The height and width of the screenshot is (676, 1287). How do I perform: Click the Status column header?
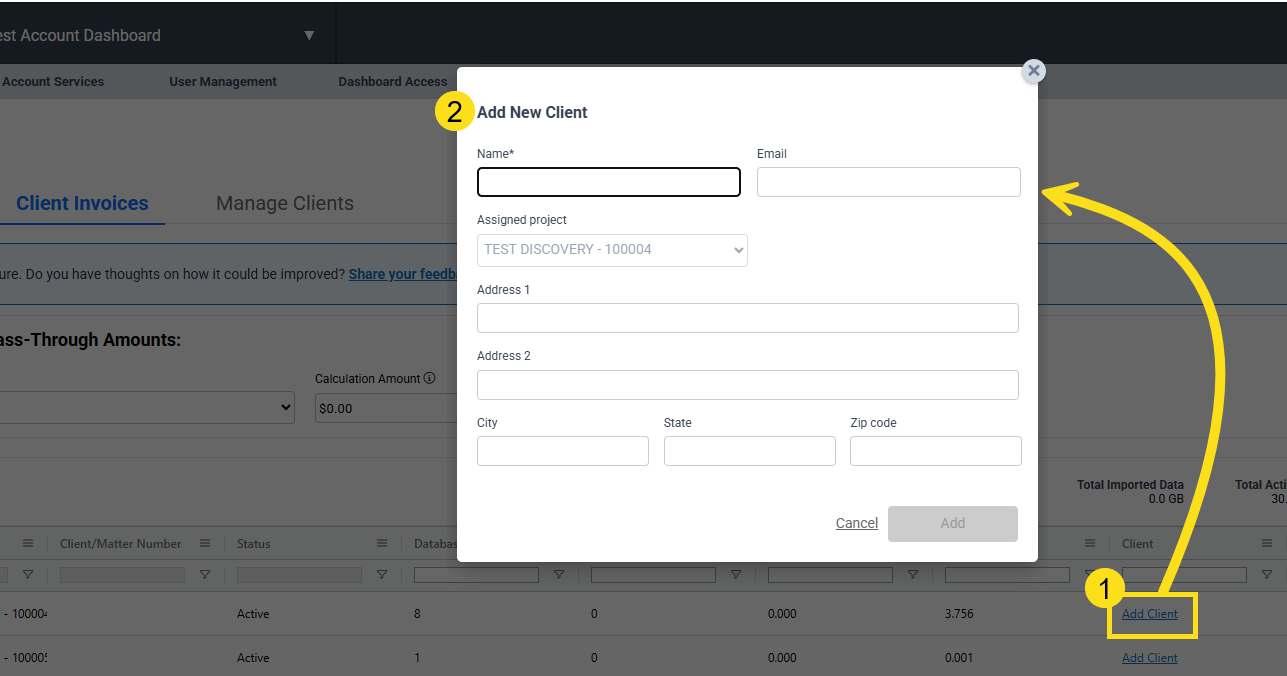coord(254,544)
